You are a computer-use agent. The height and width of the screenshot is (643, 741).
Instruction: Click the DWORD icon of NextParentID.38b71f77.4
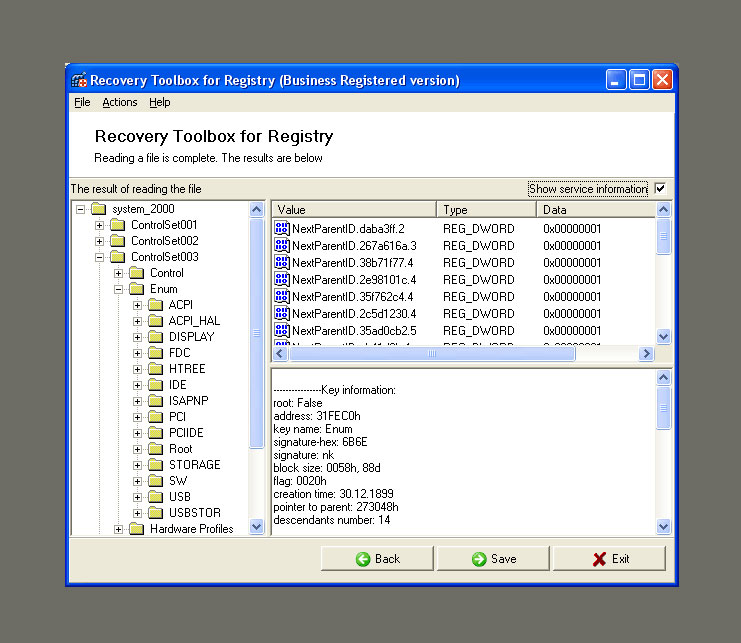282,262
